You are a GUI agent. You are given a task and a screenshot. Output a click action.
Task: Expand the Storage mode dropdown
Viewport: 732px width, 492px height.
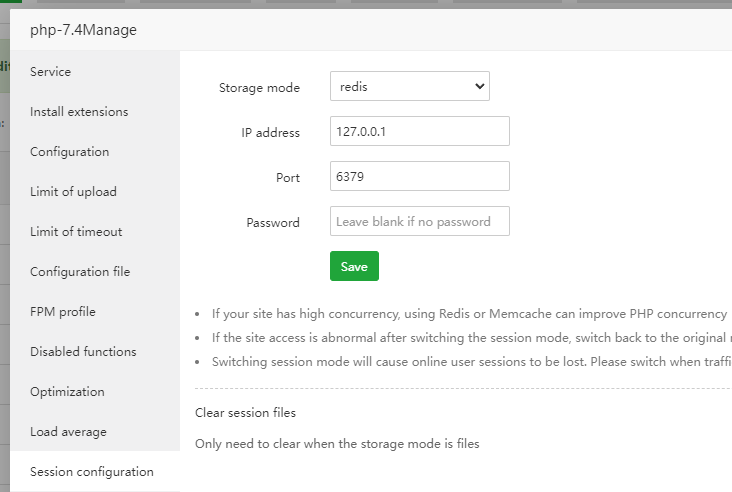point(409,87)
